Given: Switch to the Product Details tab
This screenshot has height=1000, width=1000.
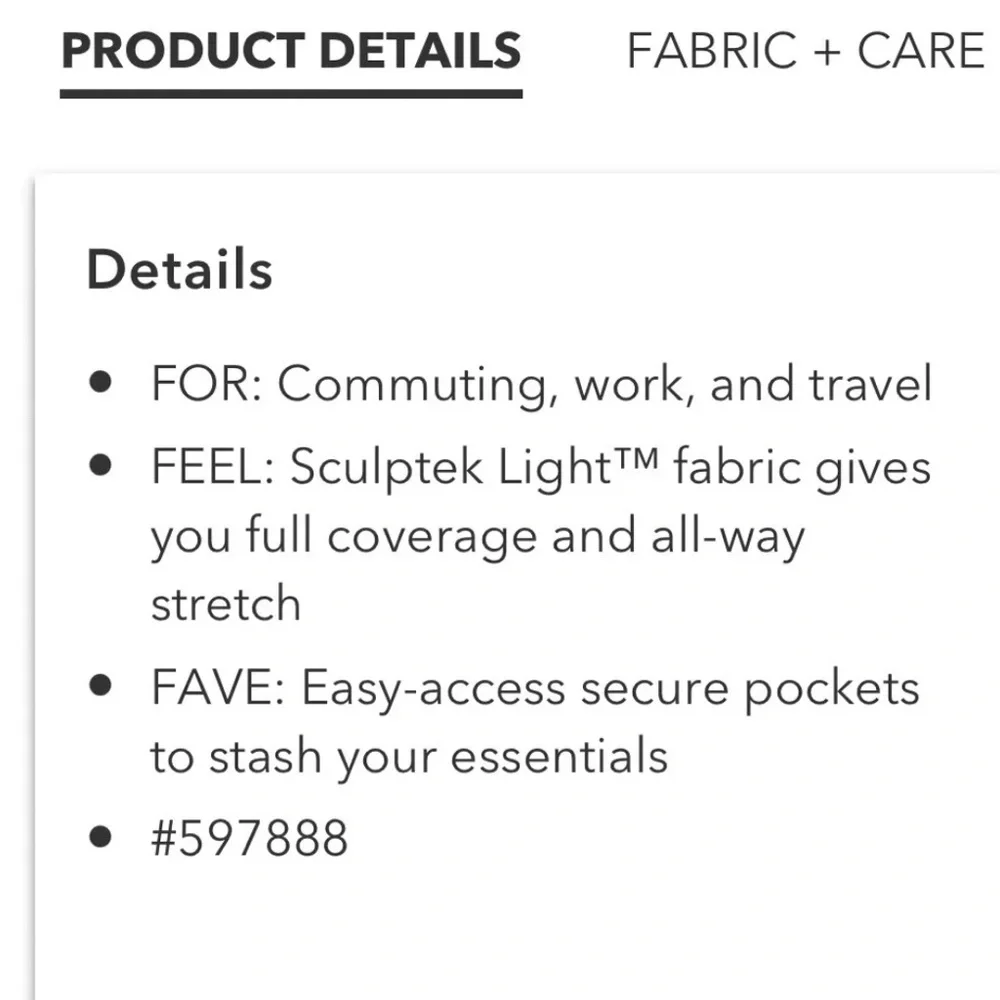Looking at the screenshot, I should click(291, 50).
